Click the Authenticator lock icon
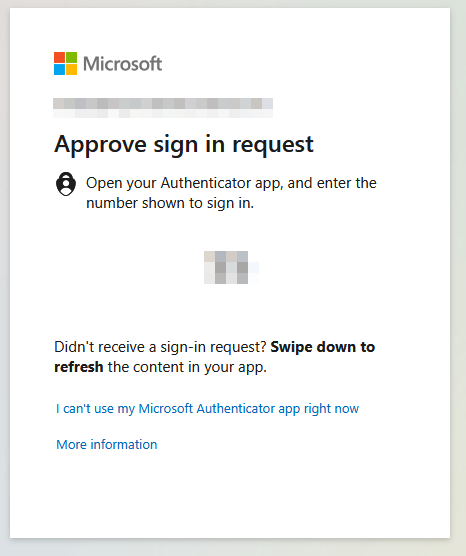Image resolution: width=466 pixels, height=556 pixels. (66, 184)
